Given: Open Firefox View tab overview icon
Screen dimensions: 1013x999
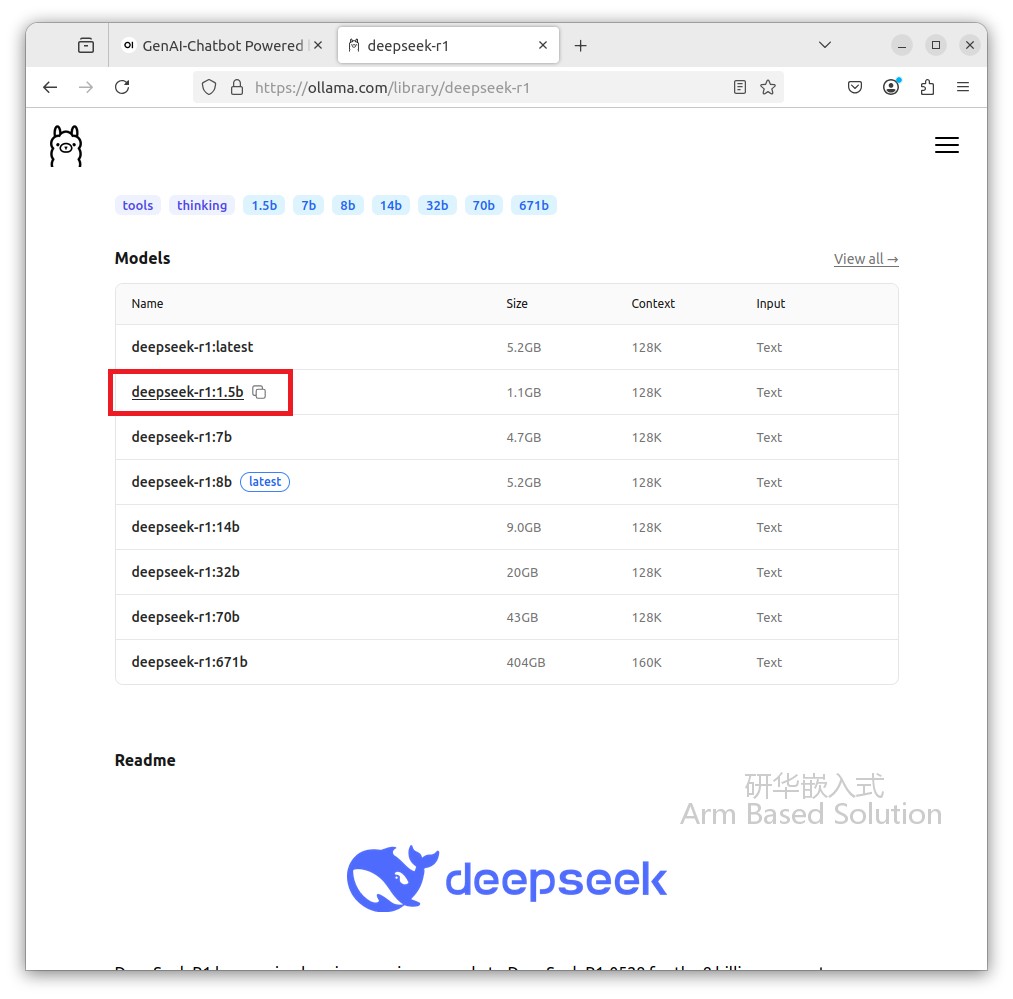Looking at the screenshot, I should [86, 45].
